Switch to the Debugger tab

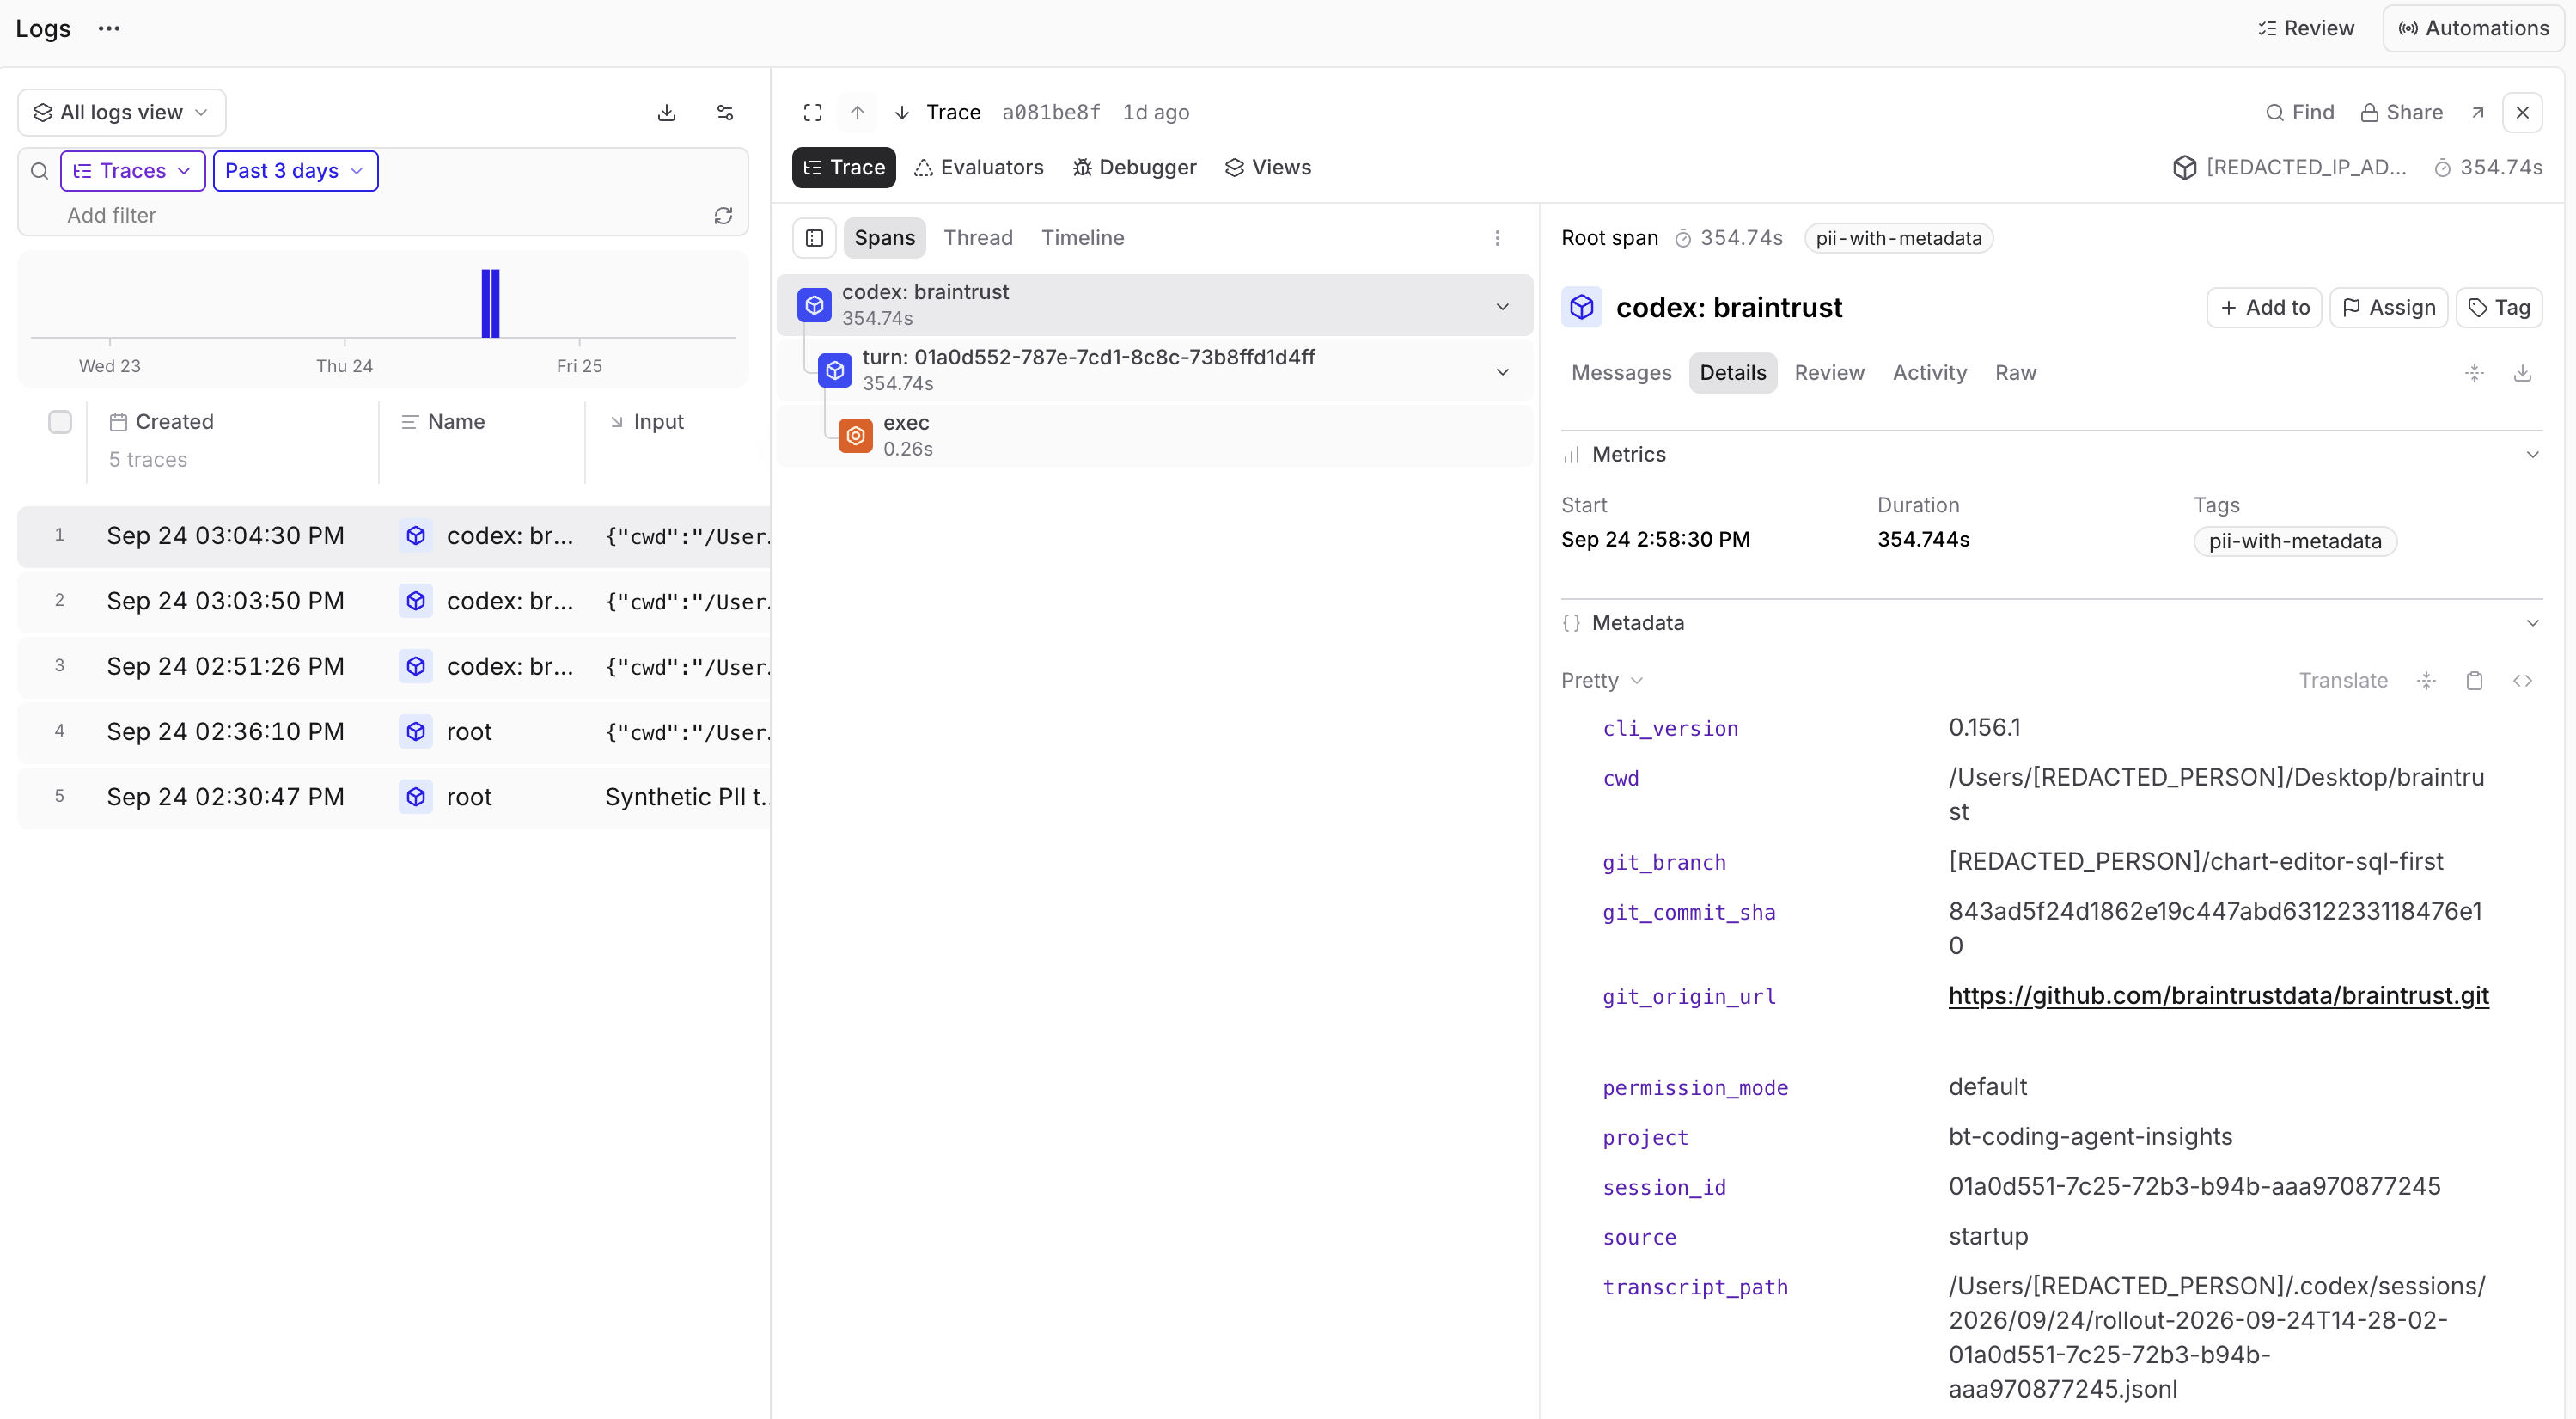[x=1135, y=168]
